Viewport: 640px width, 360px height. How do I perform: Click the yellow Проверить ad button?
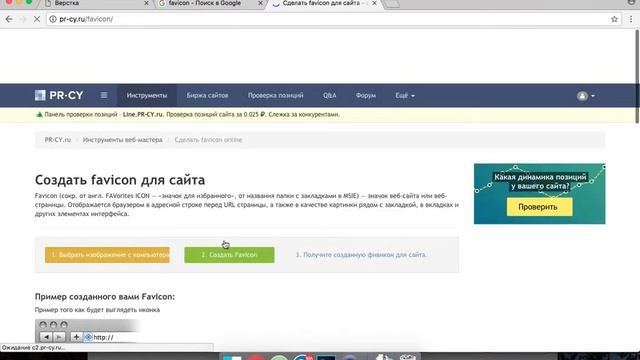540,207
